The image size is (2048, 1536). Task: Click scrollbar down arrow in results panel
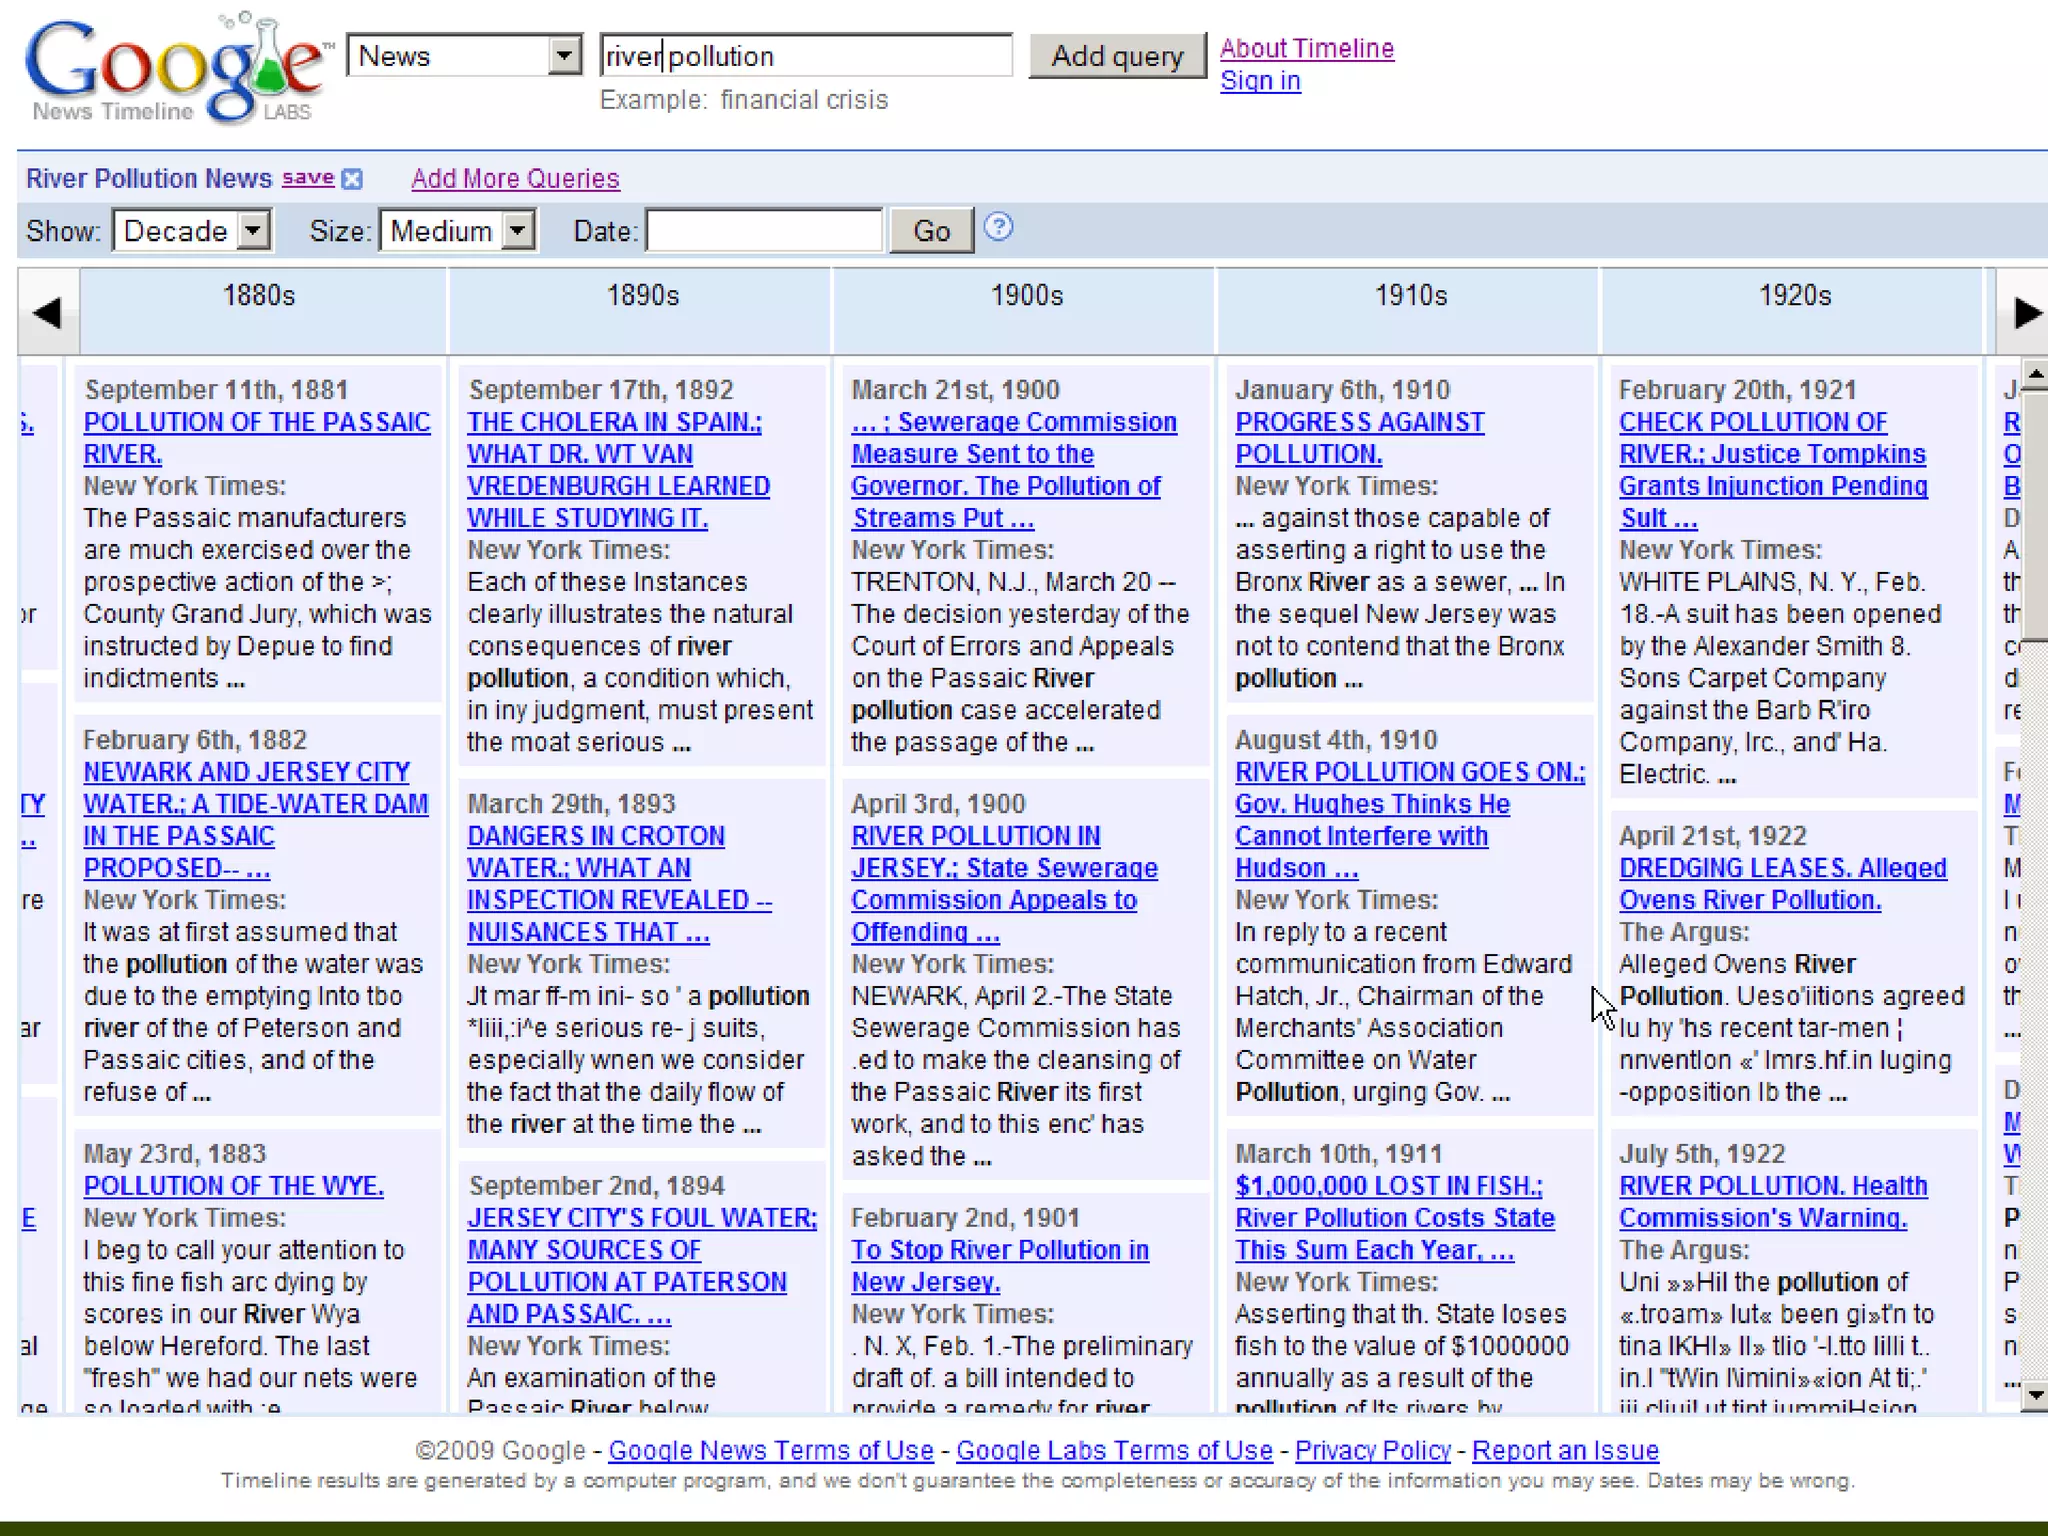pos(2034,1396)
